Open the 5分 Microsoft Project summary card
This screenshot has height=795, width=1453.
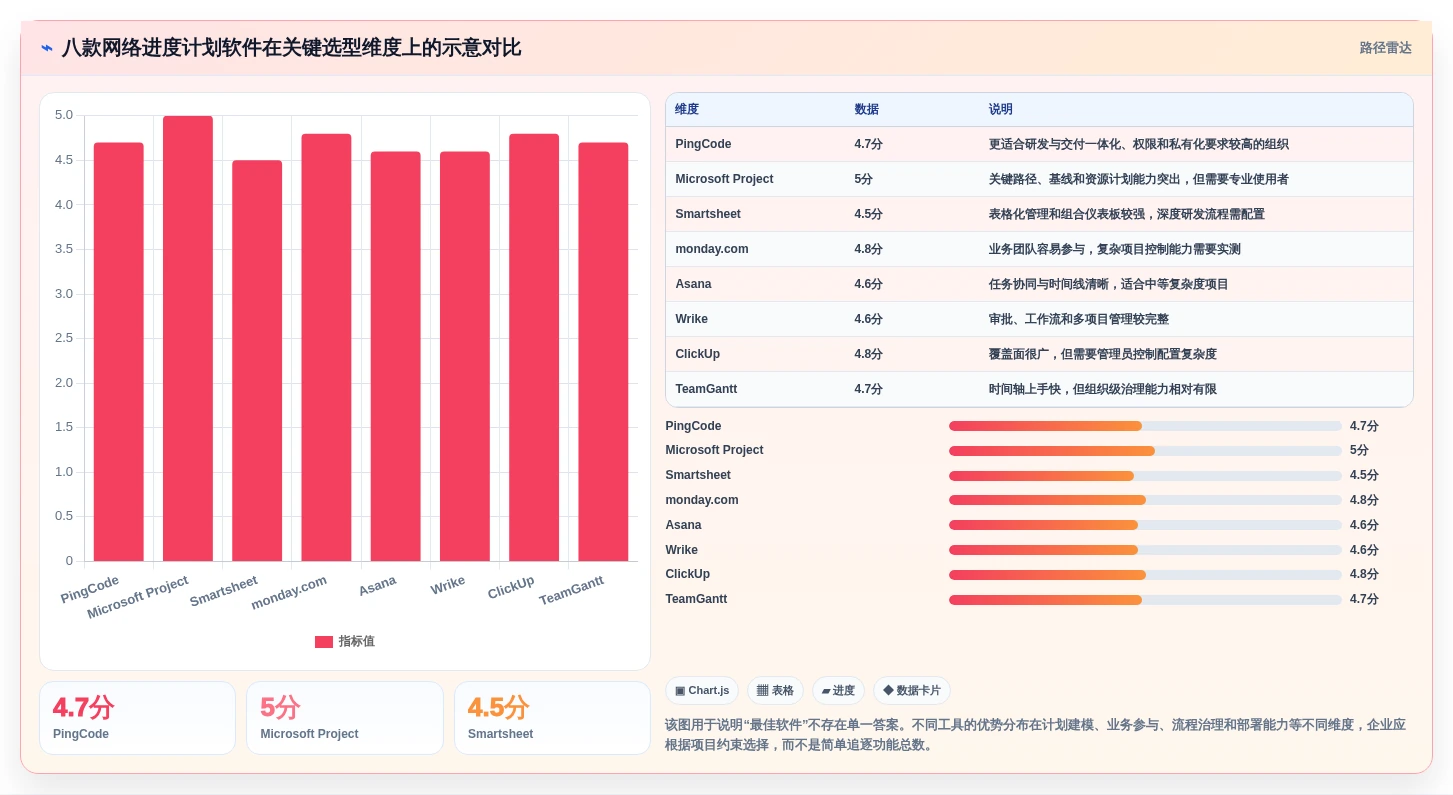(x=345, y=718)
